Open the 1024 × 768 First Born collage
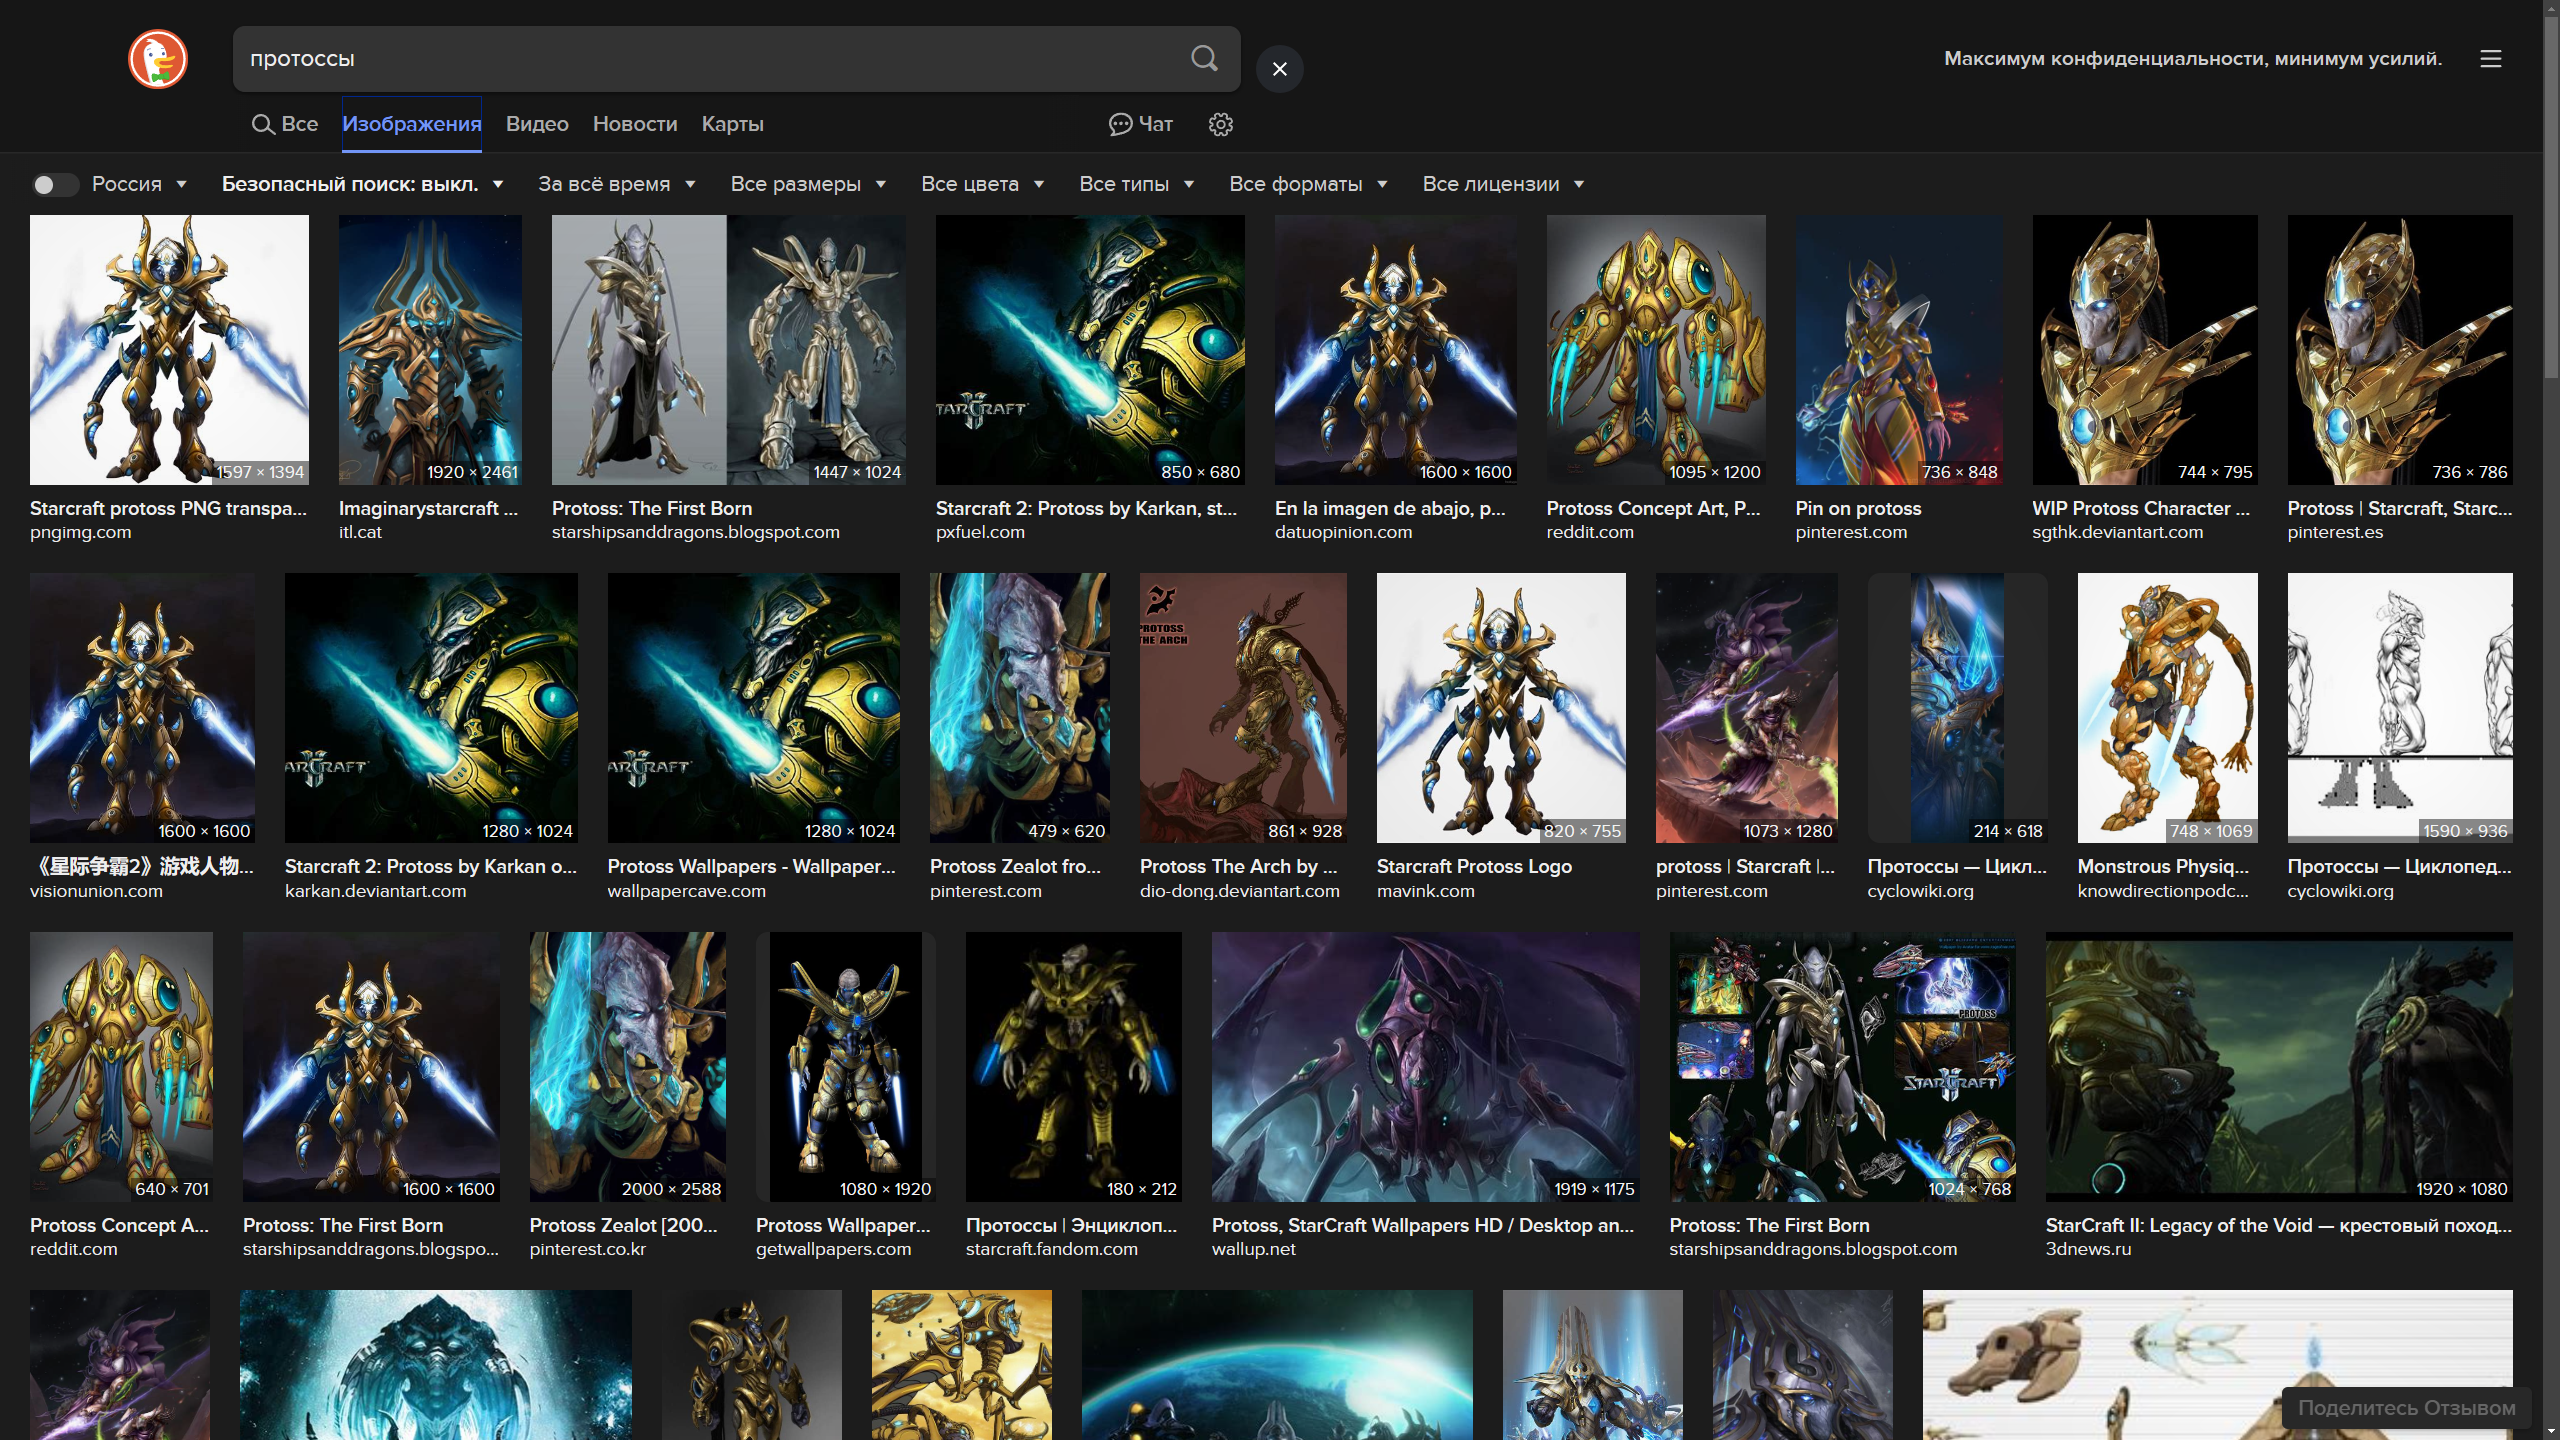The image size is (2560, 1440). click(x=1843, y=1067)
